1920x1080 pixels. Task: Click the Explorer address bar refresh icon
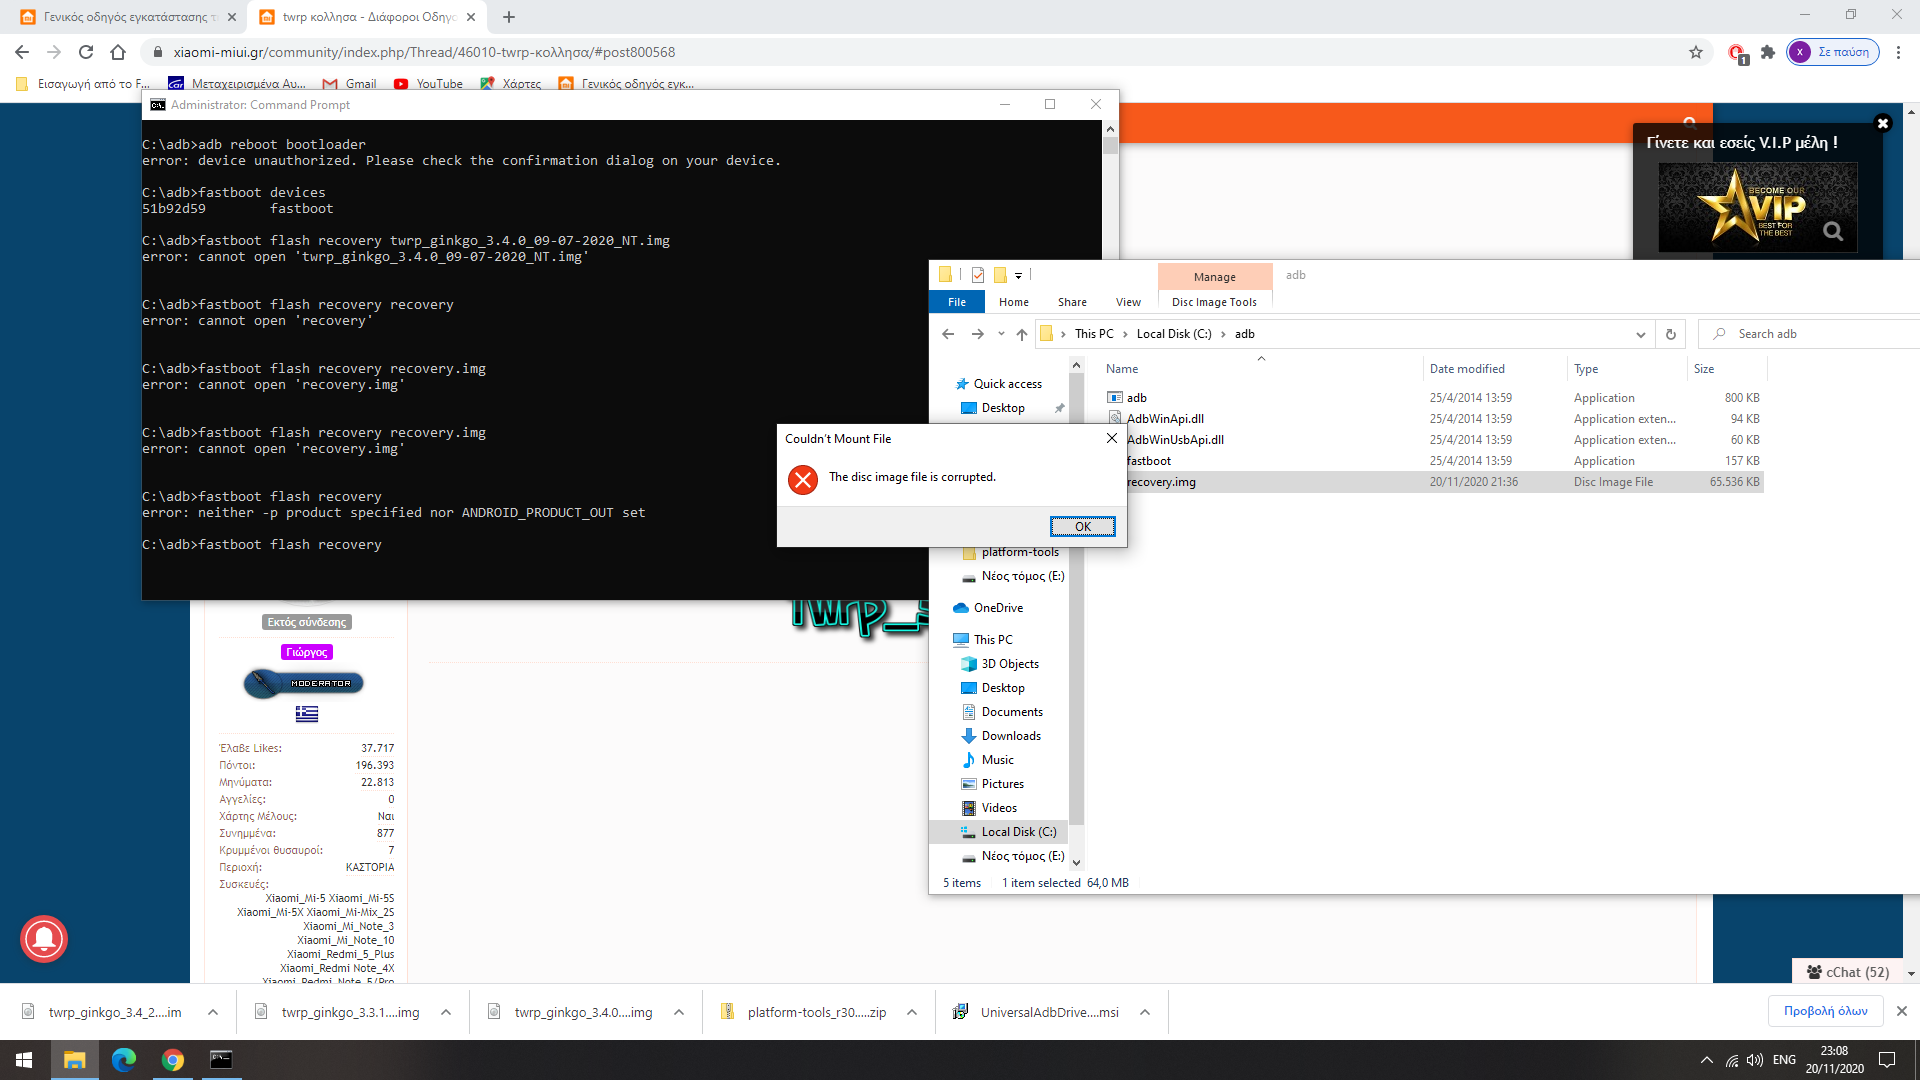1670,334
